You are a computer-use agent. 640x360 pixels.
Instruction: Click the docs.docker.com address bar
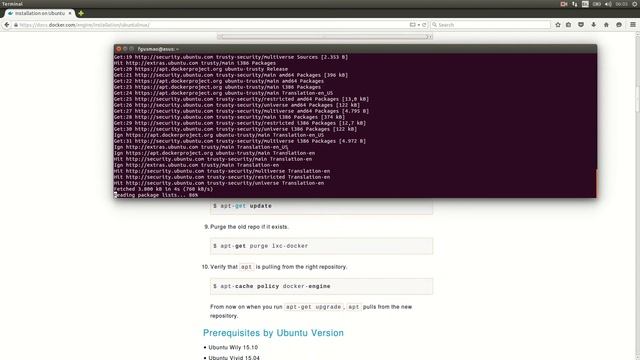[212, 25]
